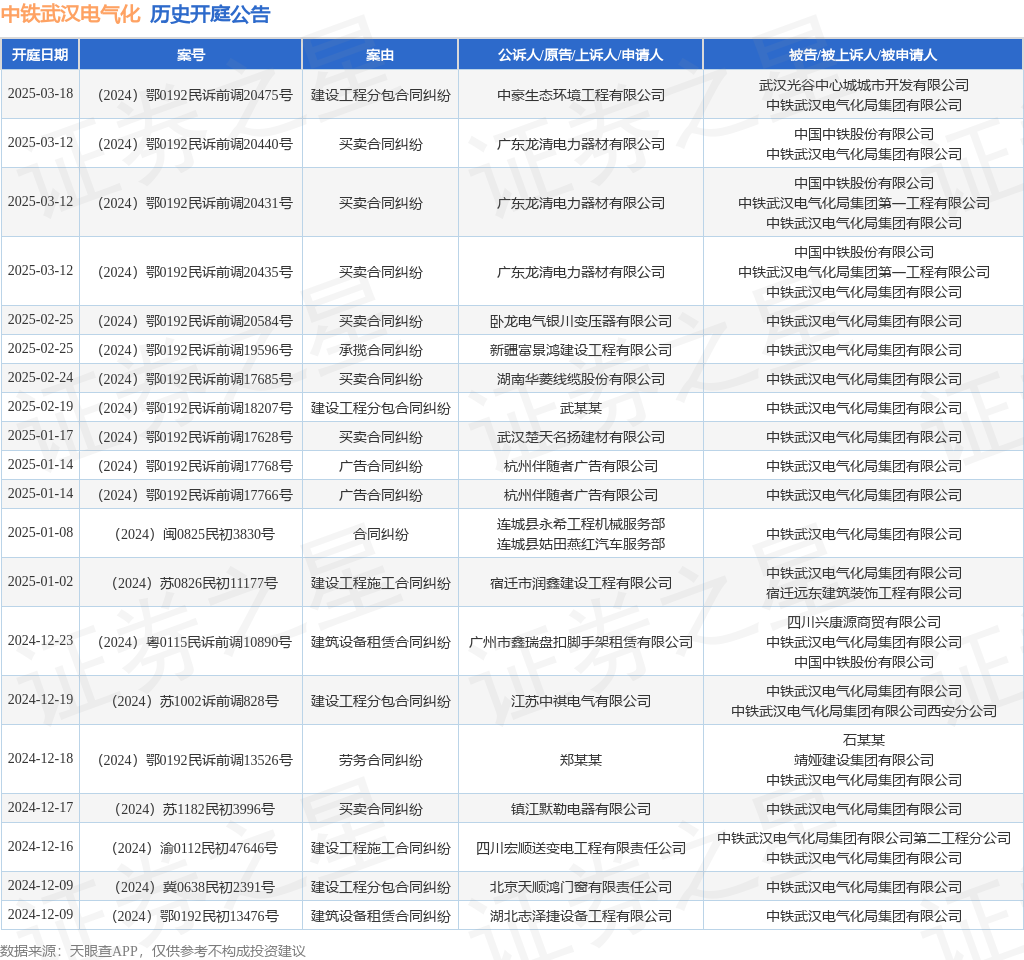The width and height of the screenshot is (1024, 960).
Task: Click plaintiff 武汉楚天名扬建材有限公司
Action: 581,437
